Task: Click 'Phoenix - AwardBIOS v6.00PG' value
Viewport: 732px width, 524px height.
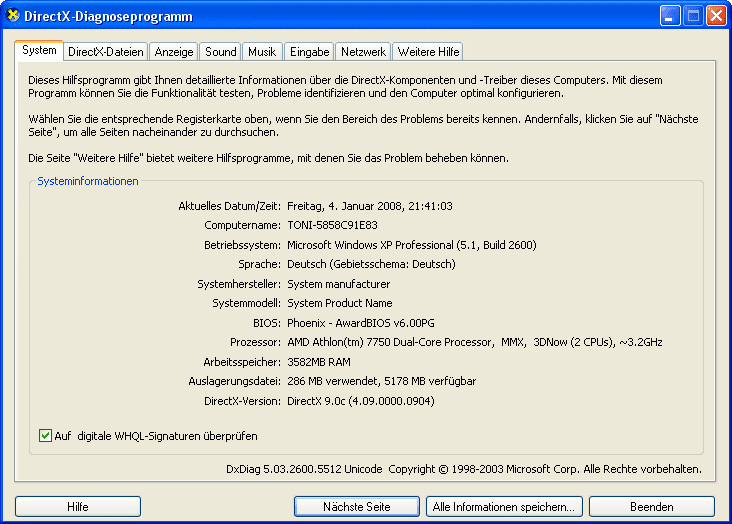Action: click(x=361, y=323)
